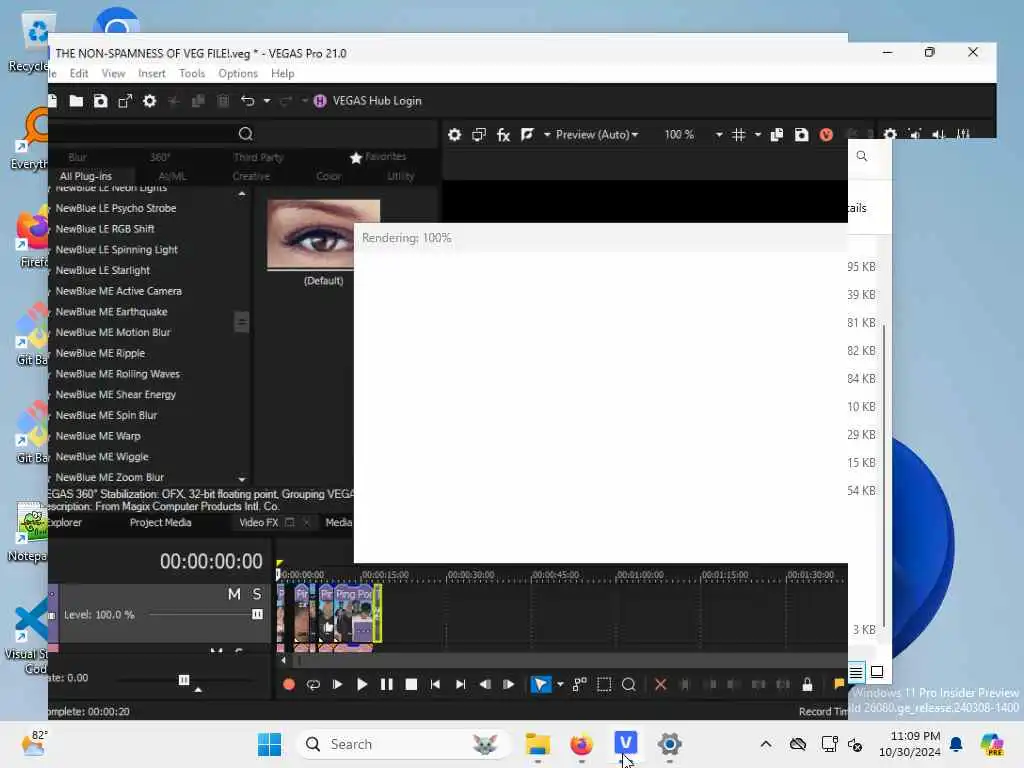Open the Edit menu
The image size is (1024, 768).
coord(79,73)
